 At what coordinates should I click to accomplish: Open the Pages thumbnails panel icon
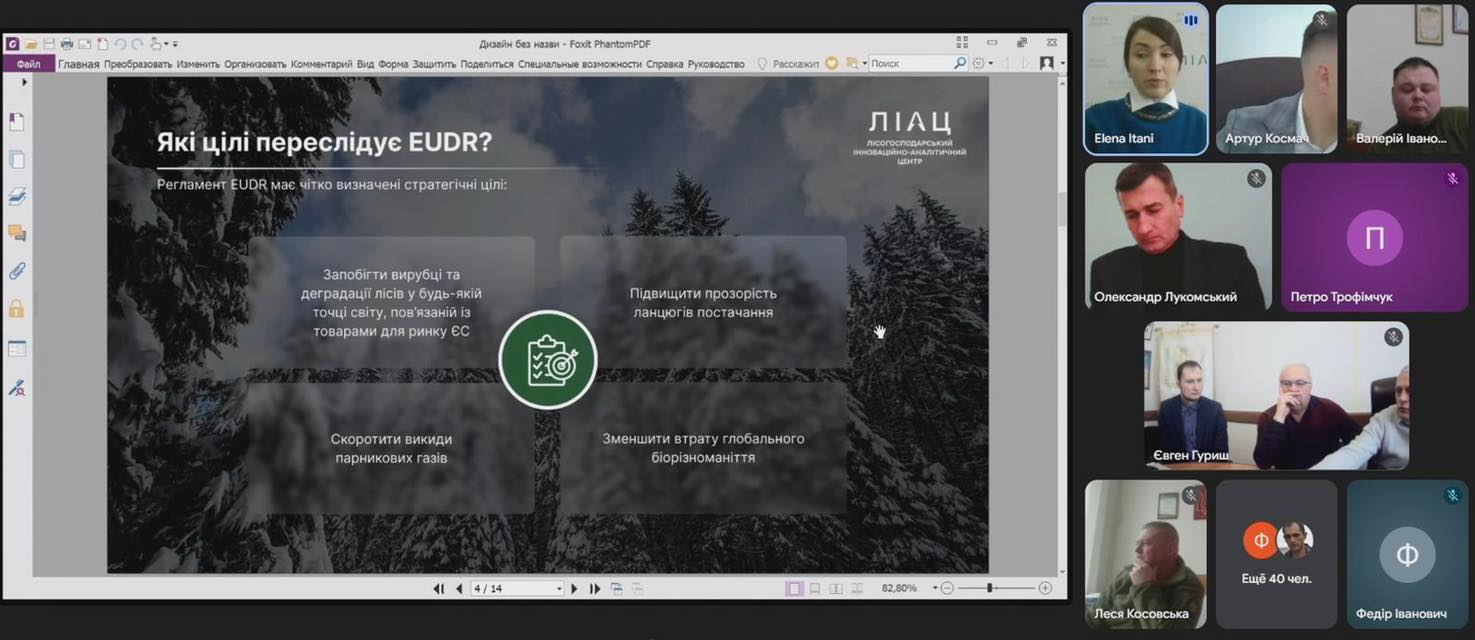(x=16, y=160)
